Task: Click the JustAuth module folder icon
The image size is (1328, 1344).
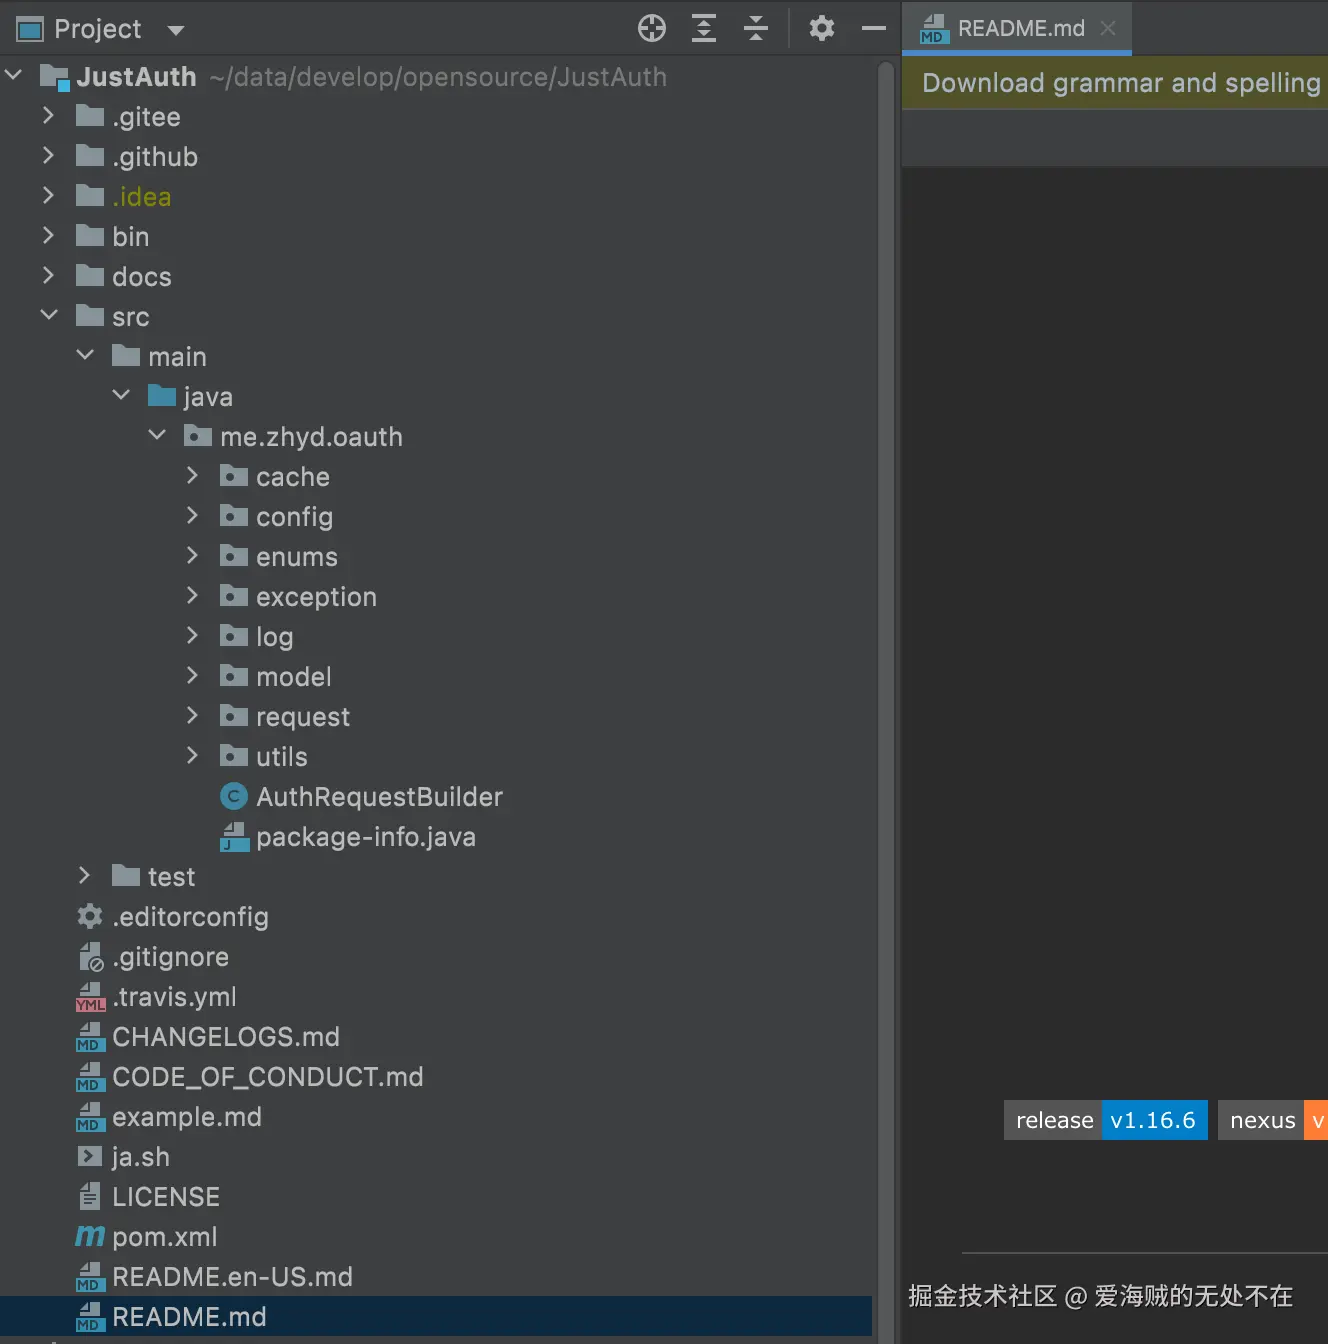Action: tap(54, 77)
